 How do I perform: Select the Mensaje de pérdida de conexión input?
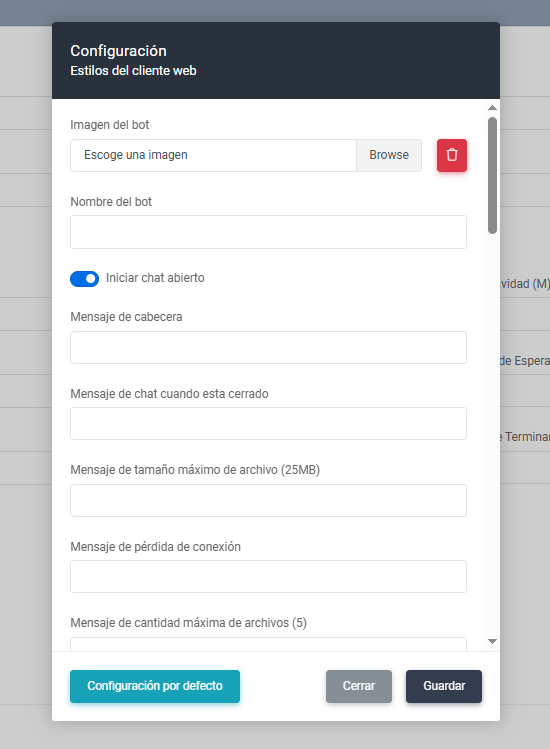coord(268,577)
